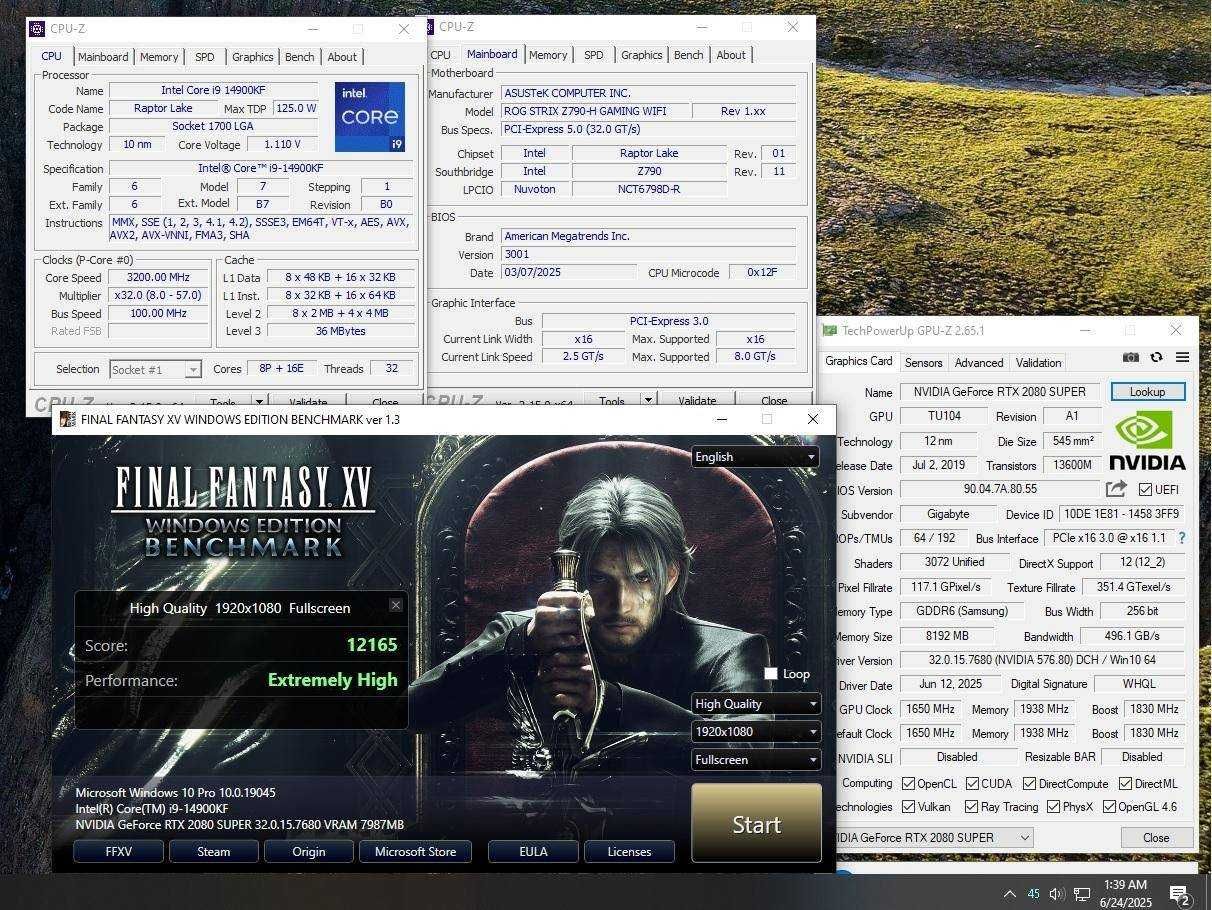
Task: View the Licenses button
Action: [x=629, y=851]
